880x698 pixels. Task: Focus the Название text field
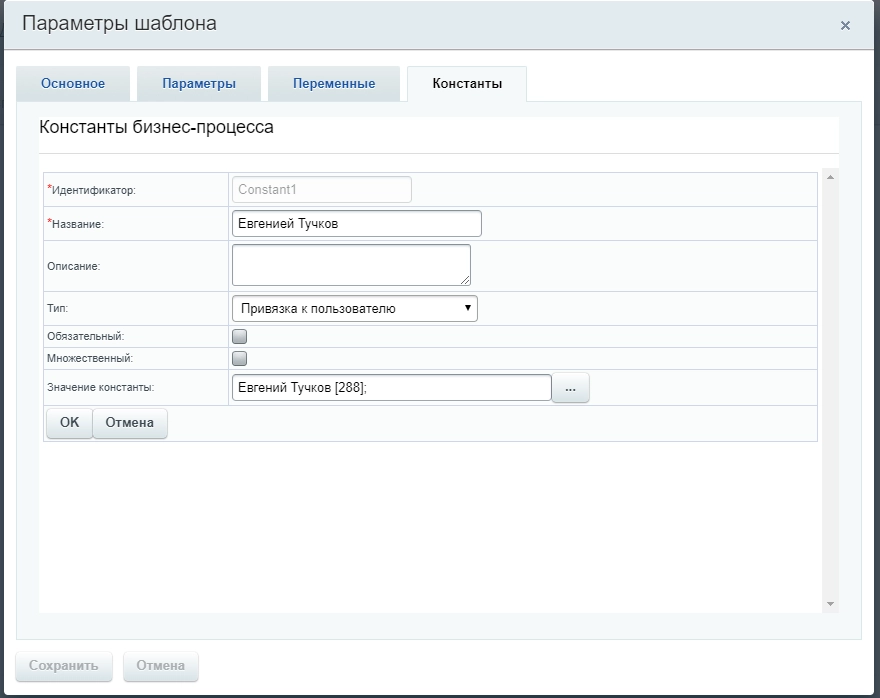356,224
